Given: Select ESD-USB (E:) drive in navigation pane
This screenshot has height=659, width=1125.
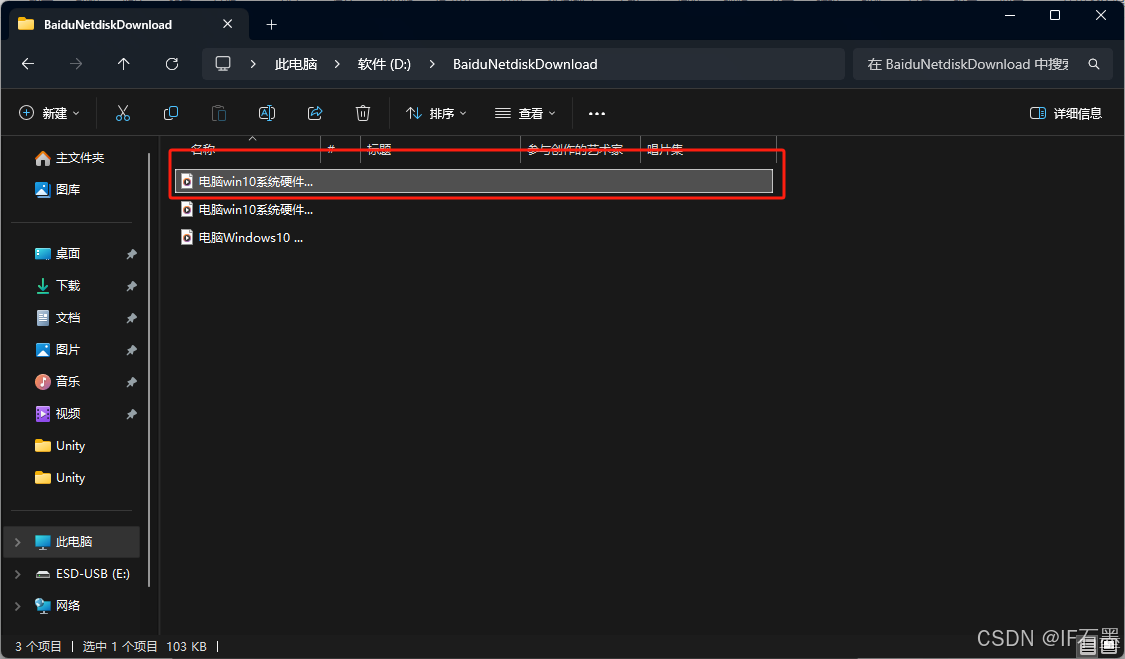Looking at the screenshot, I should (83, 574).
